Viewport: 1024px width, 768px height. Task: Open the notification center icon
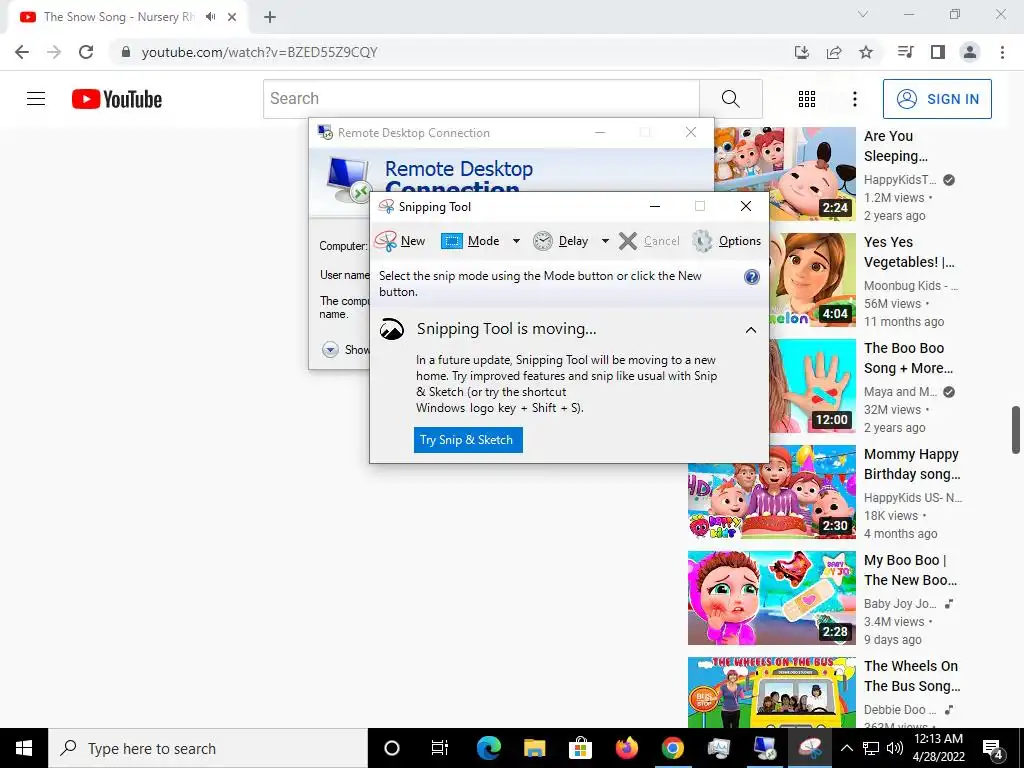993,748
